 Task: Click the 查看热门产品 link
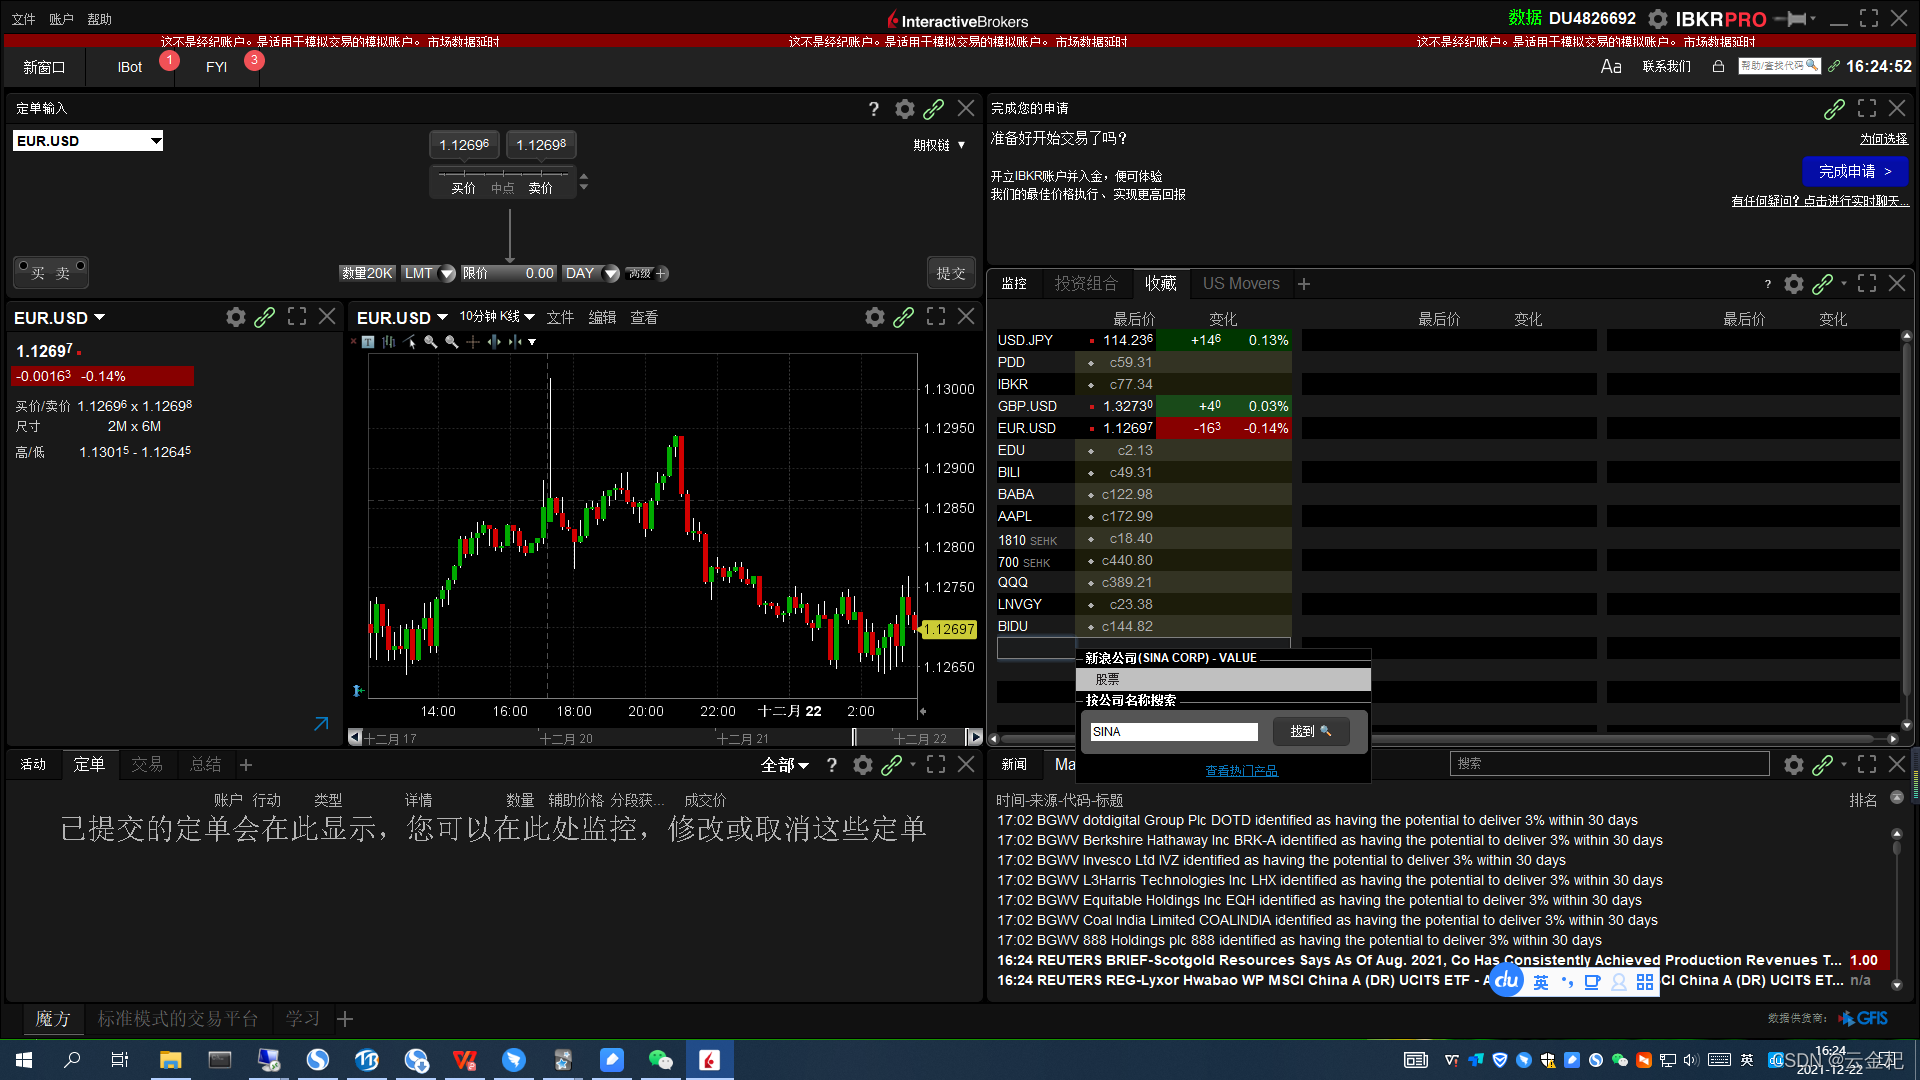[1241, 771]
